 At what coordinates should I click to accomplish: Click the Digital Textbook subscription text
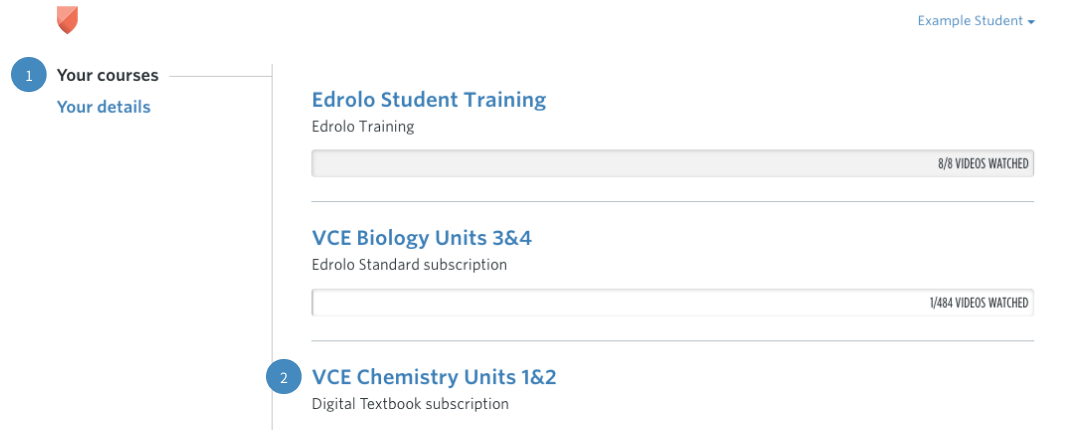pos(410,404)
